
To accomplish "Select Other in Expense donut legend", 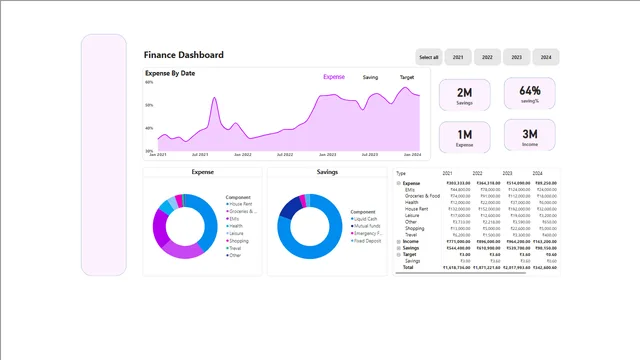I will (233, 256).
